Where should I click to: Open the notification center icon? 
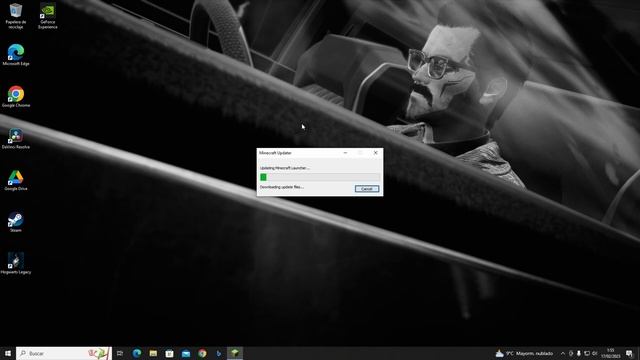[x=629, y=353]
